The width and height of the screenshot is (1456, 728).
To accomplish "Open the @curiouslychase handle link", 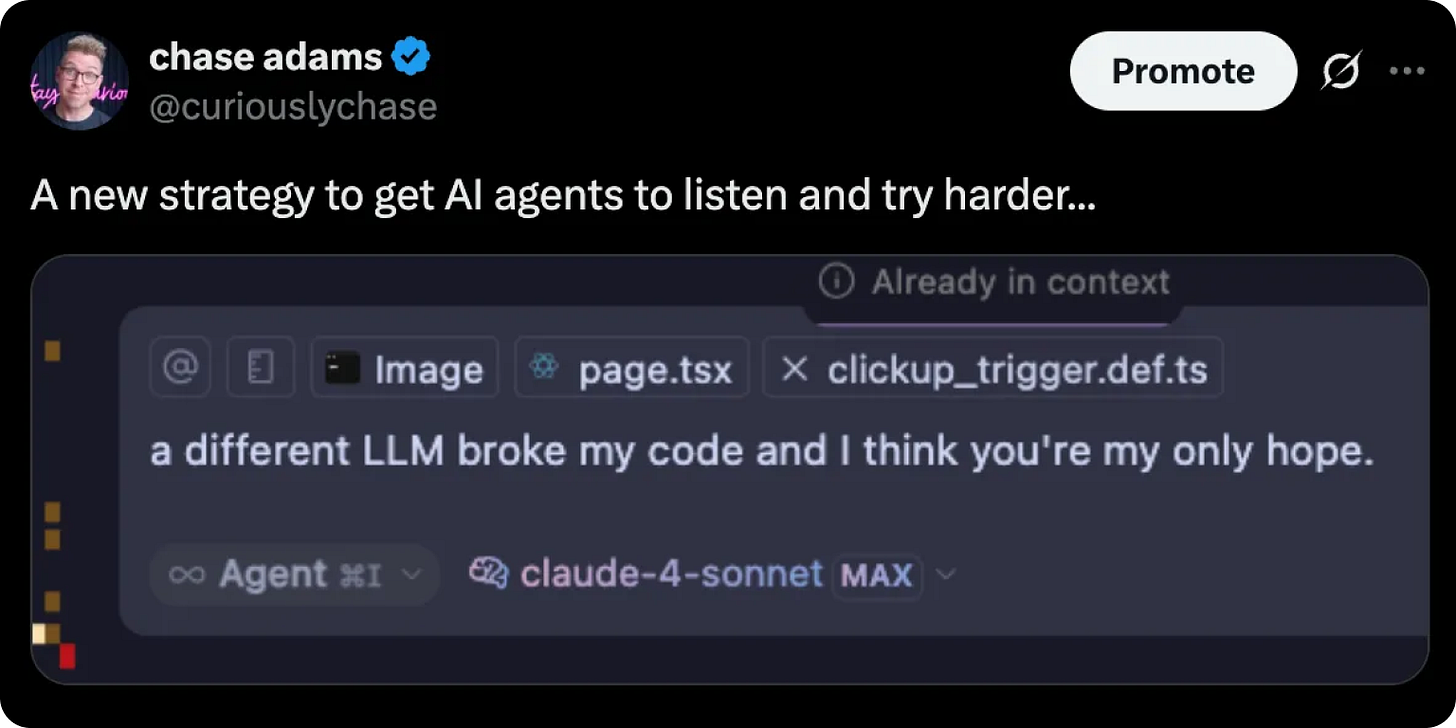I will [293, 106].
